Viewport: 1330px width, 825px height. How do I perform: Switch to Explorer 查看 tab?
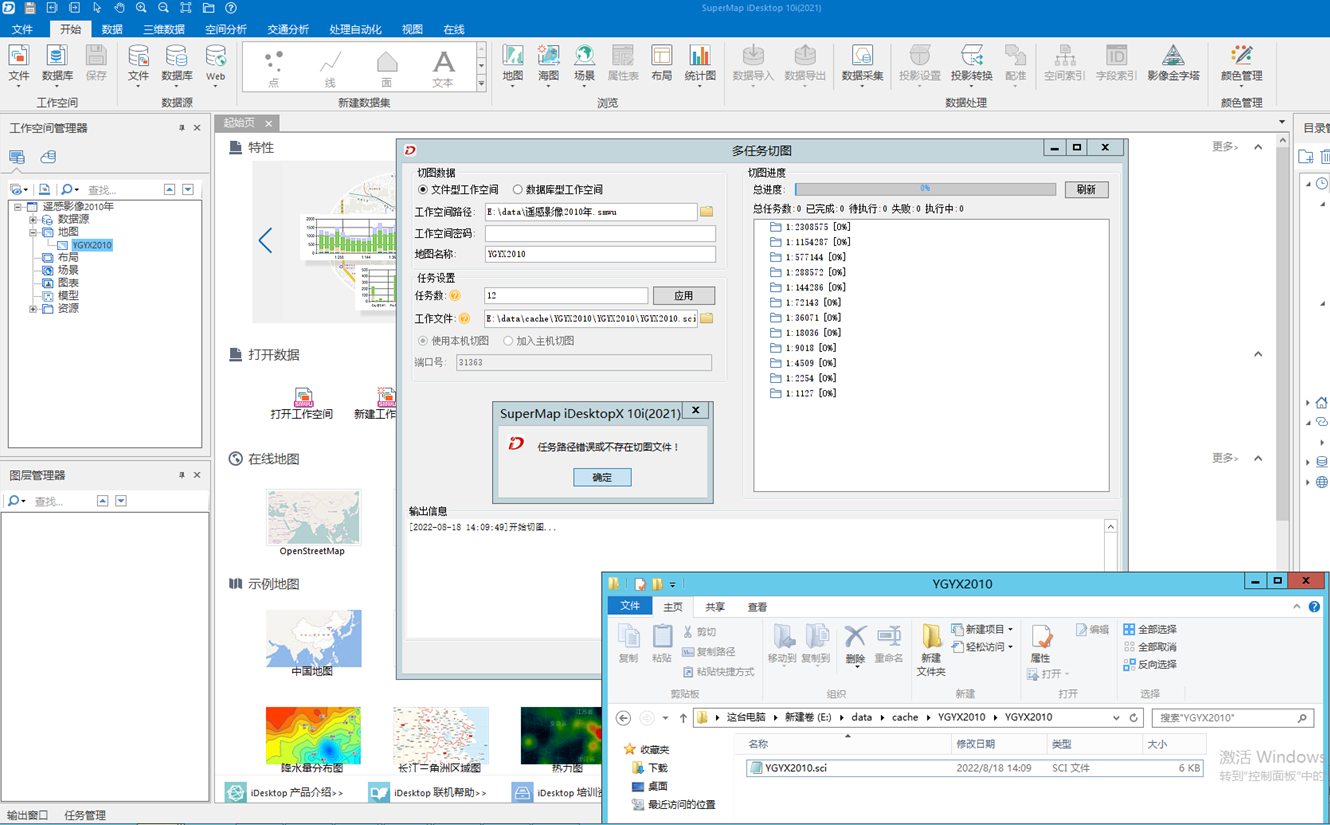pyautogui.click(x=757, y=607)
